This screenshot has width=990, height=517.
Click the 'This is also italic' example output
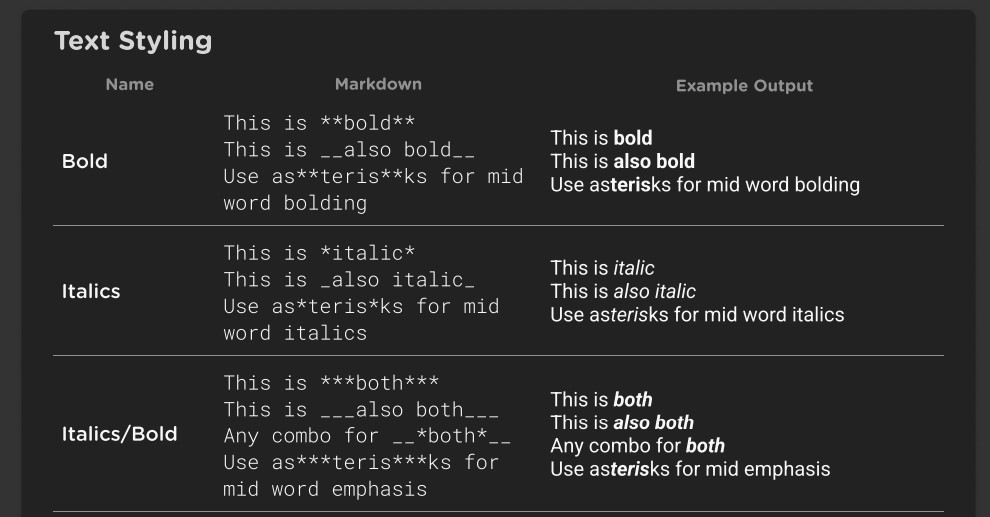click(623, 292)
